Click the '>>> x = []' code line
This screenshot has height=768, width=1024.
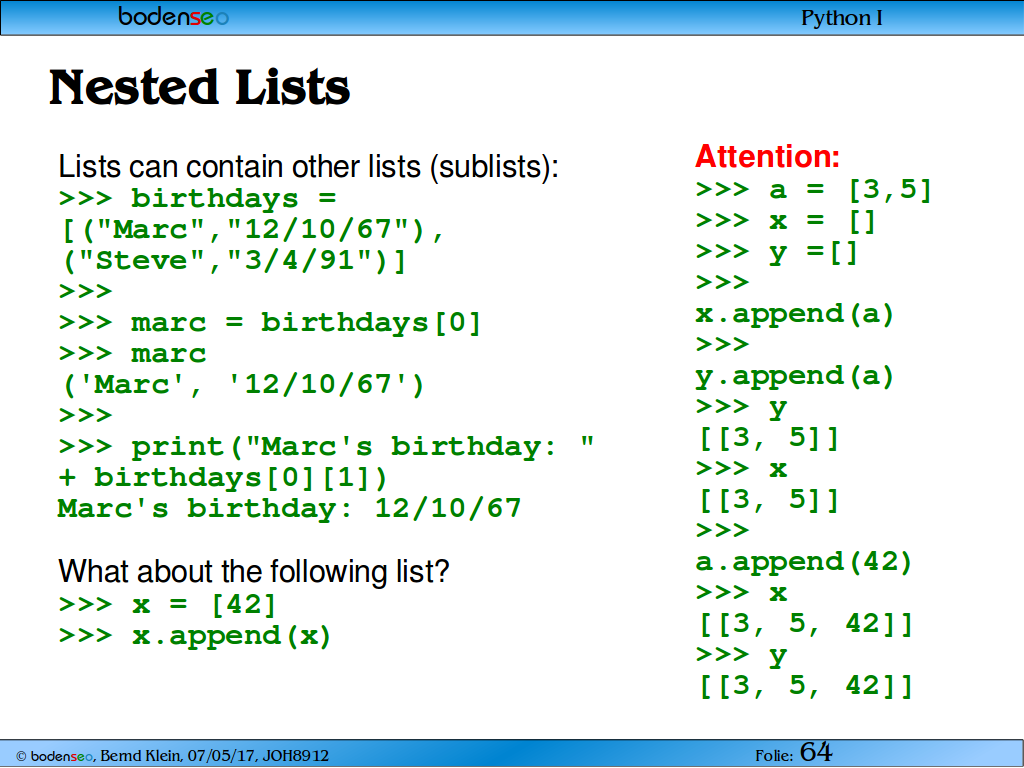pyautogui.click(x=786, y=221)
